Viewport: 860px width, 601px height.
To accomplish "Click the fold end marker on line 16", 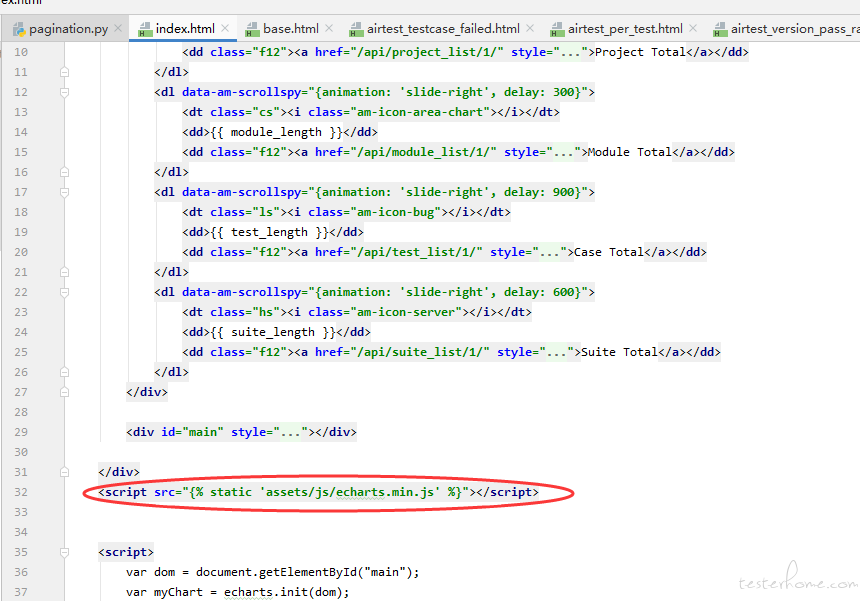I will (64, 172).
